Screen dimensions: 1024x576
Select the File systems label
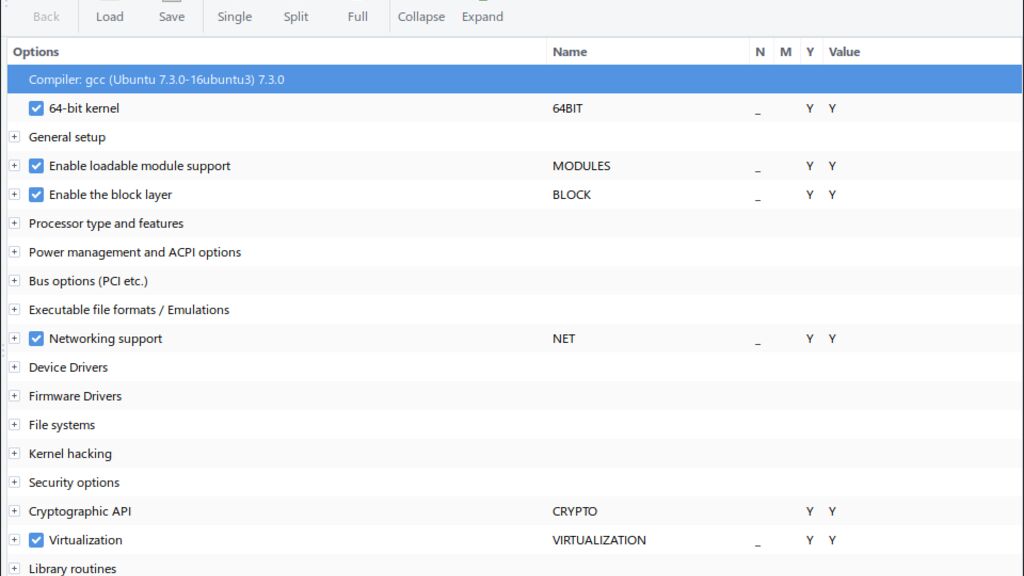61,424
